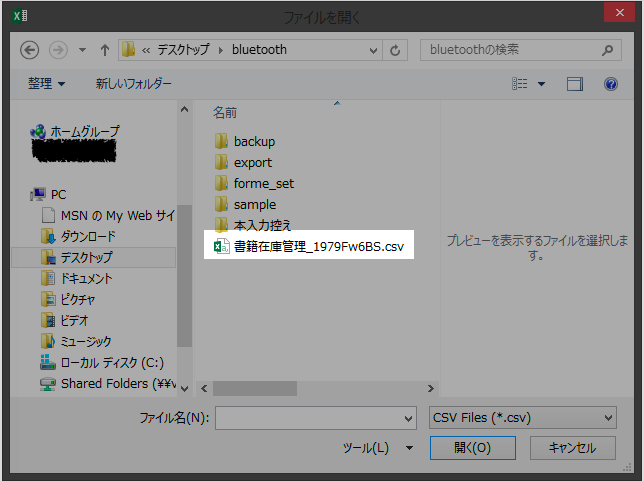
Task: Open the backup folder
Action: pos(254,141)
